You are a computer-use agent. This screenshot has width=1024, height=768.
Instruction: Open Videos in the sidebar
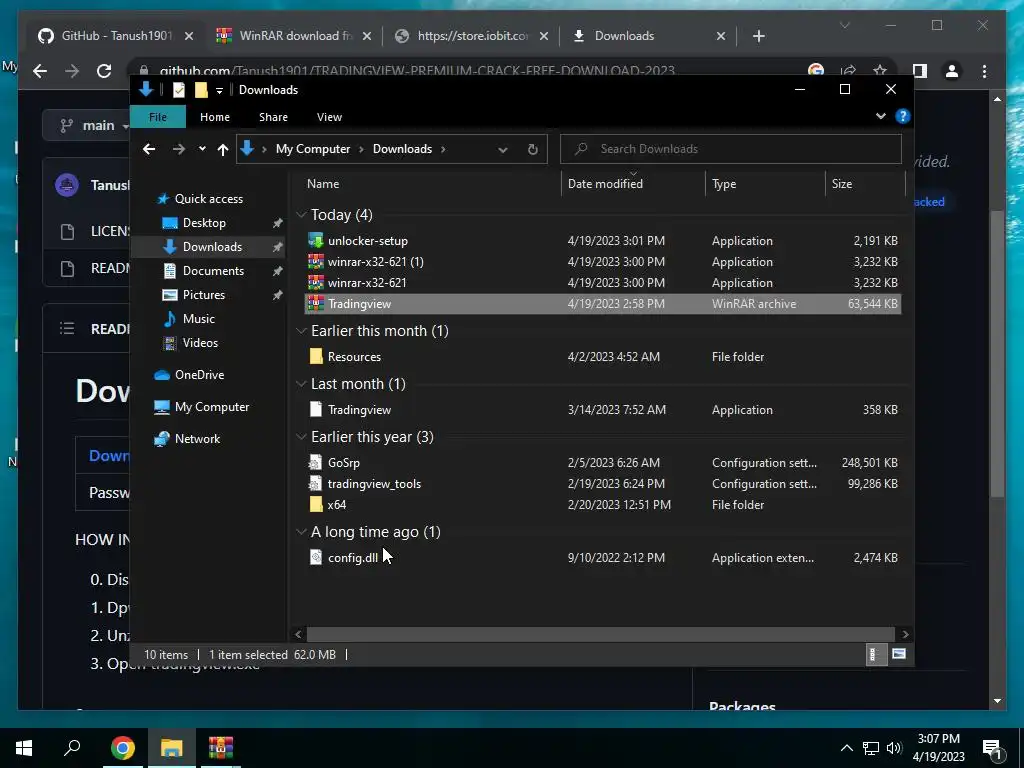pyautogui.click(x=200, y=342)
